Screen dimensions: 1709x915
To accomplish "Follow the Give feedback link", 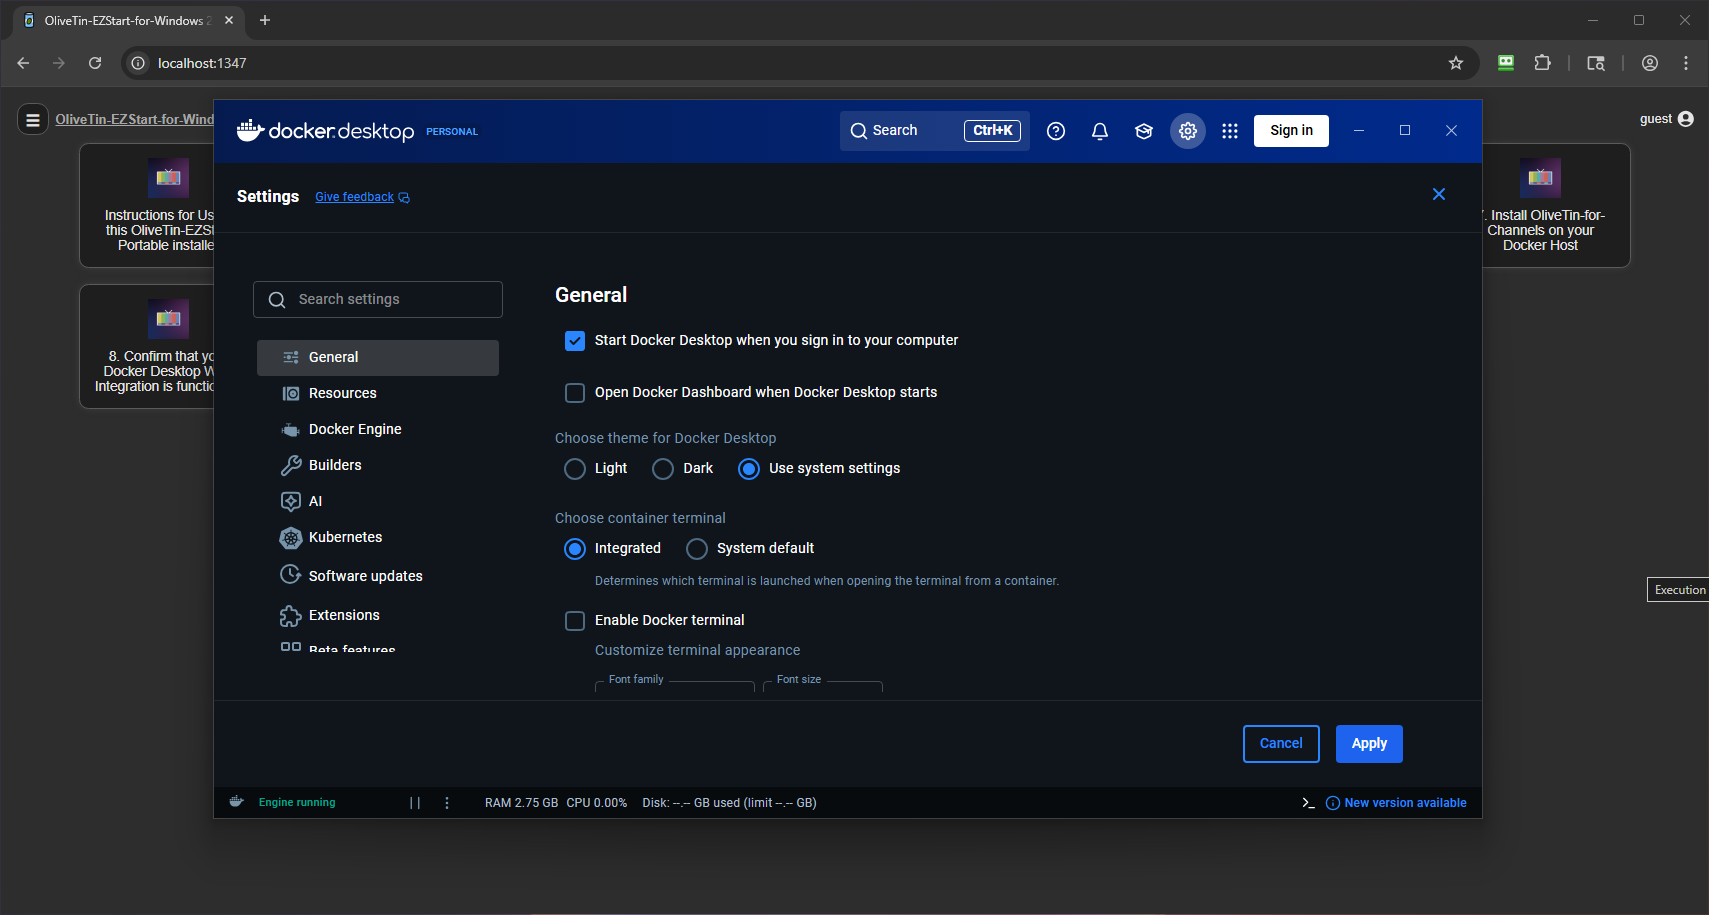I will tap(355, 197).
